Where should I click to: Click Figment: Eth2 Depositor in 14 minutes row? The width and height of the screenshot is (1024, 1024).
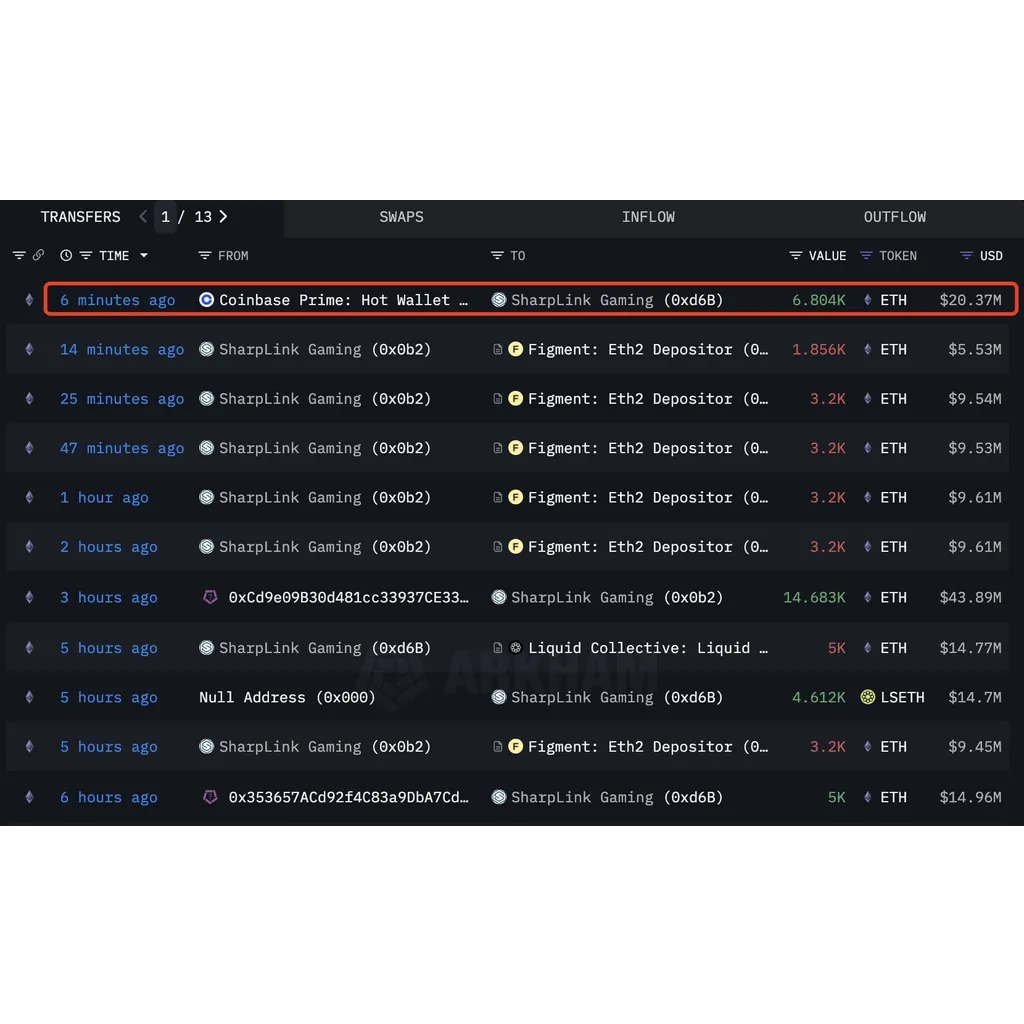(x=648, y=349)
